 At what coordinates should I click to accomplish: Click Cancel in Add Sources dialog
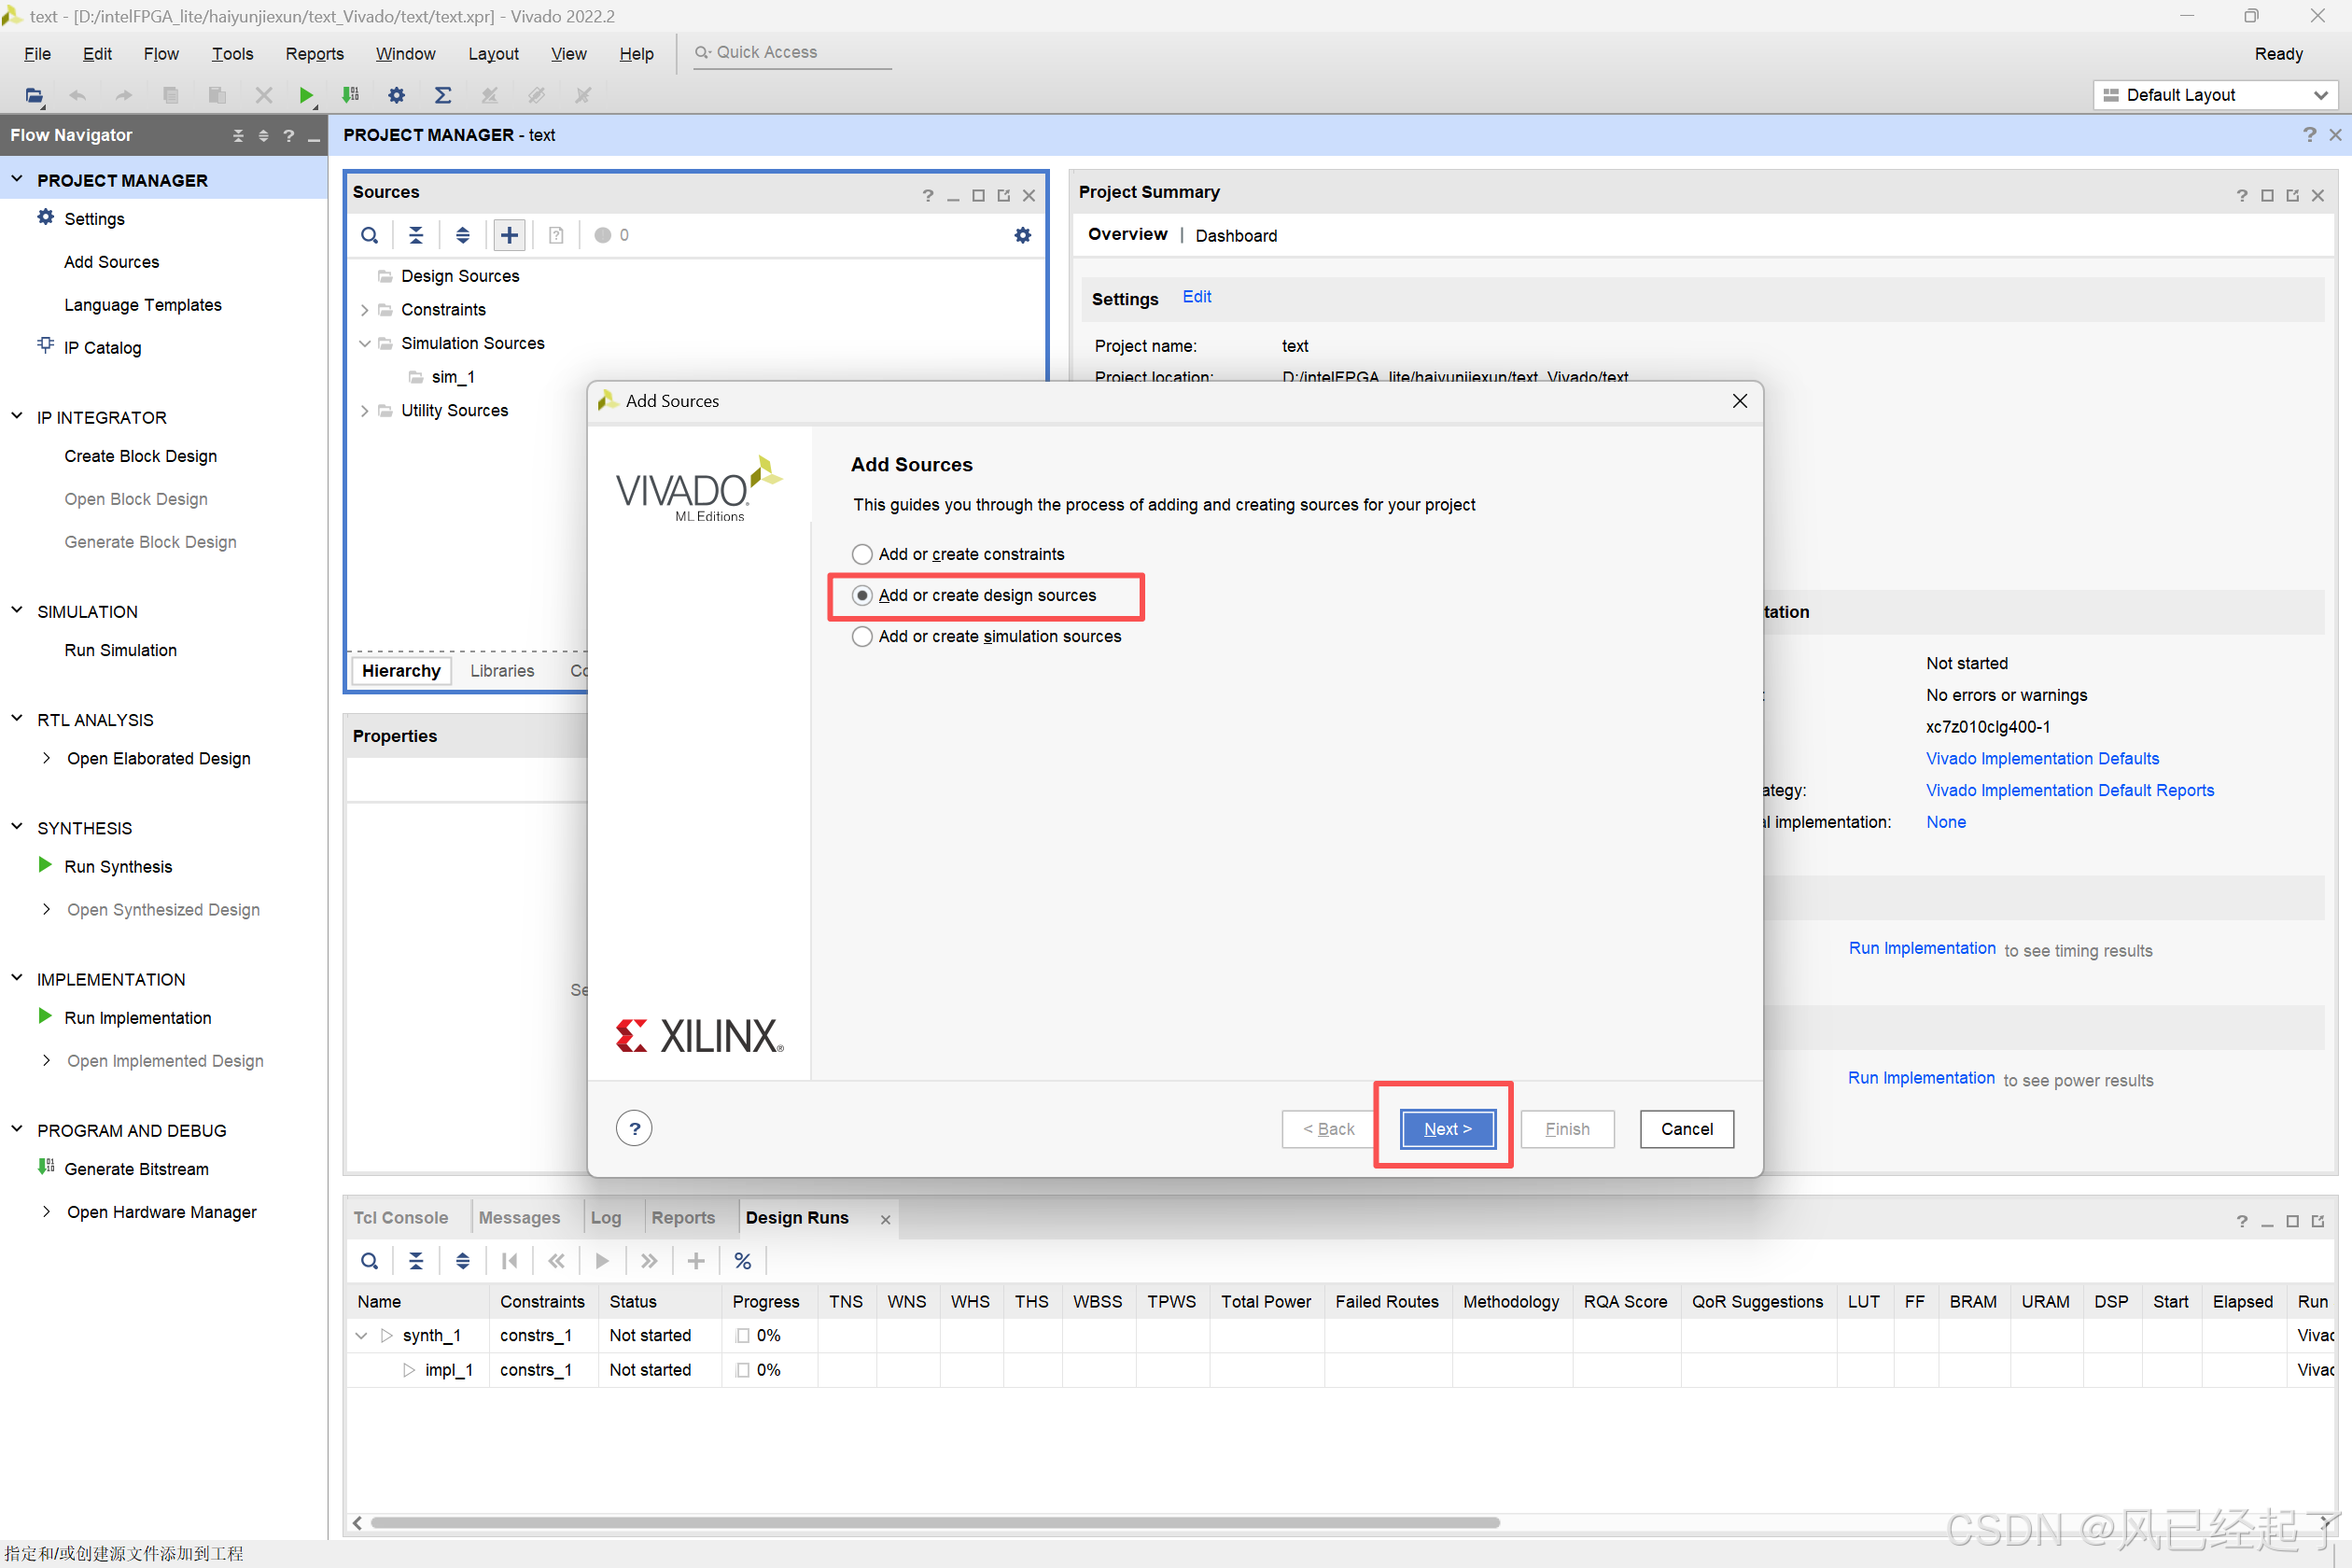pyautogui.click(x=1686, y=1128)
